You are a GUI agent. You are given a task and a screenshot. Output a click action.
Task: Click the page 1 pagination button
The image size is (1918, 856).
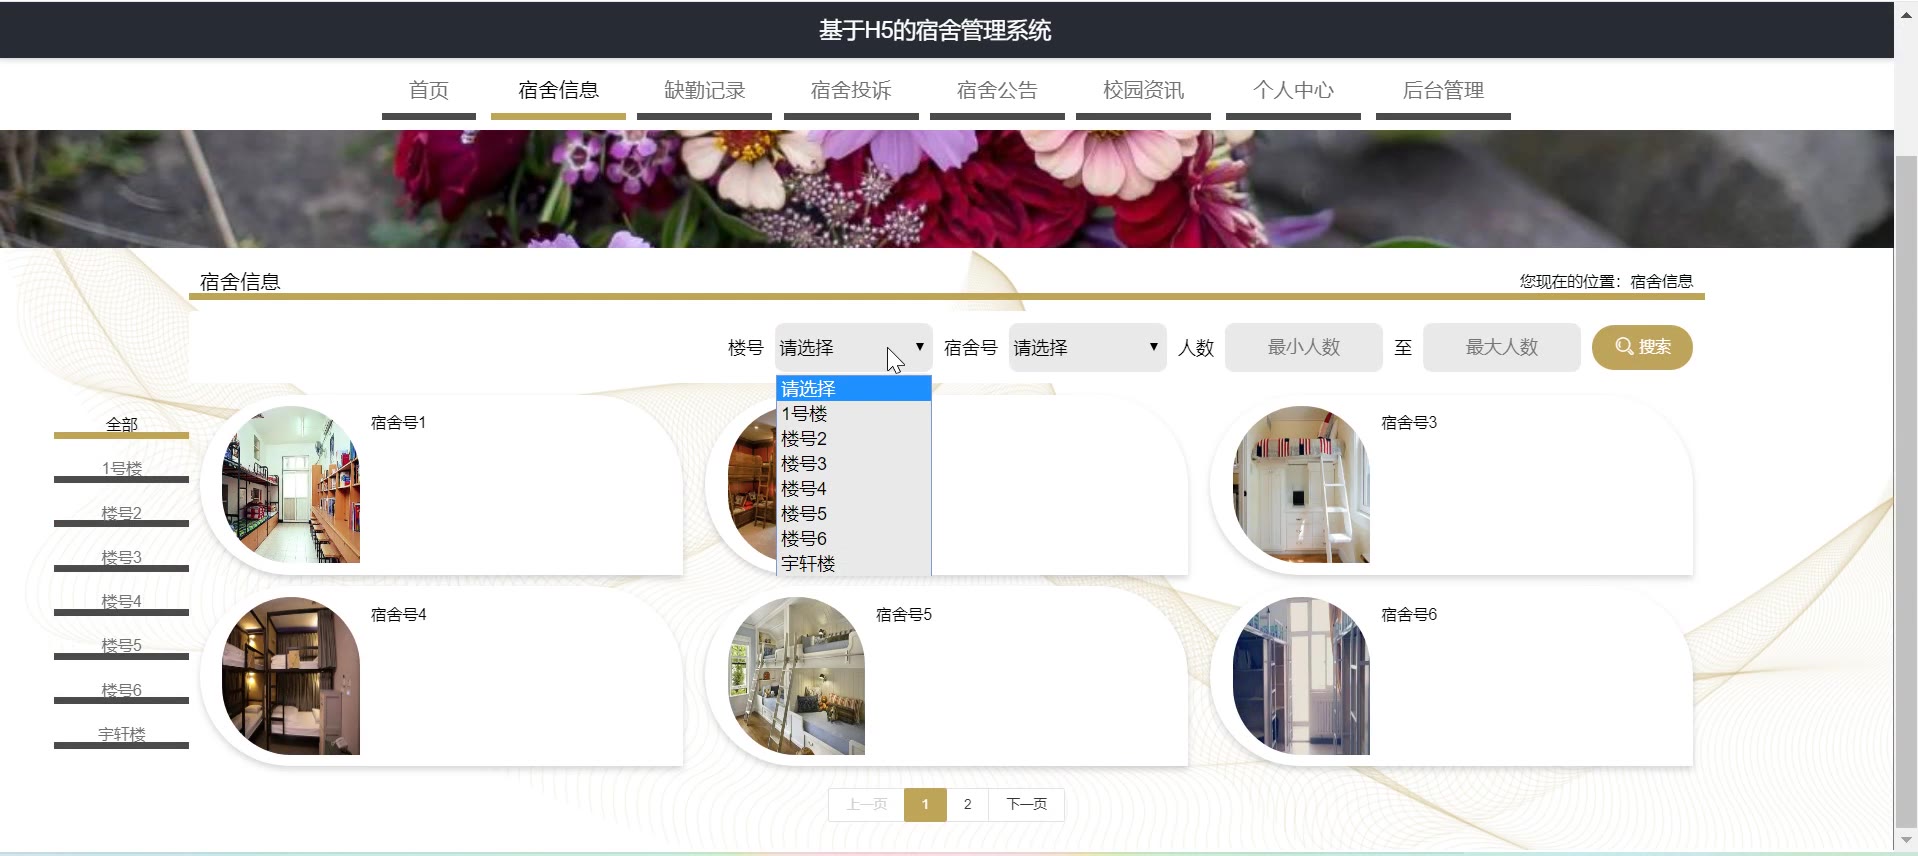tap(925, 805)
